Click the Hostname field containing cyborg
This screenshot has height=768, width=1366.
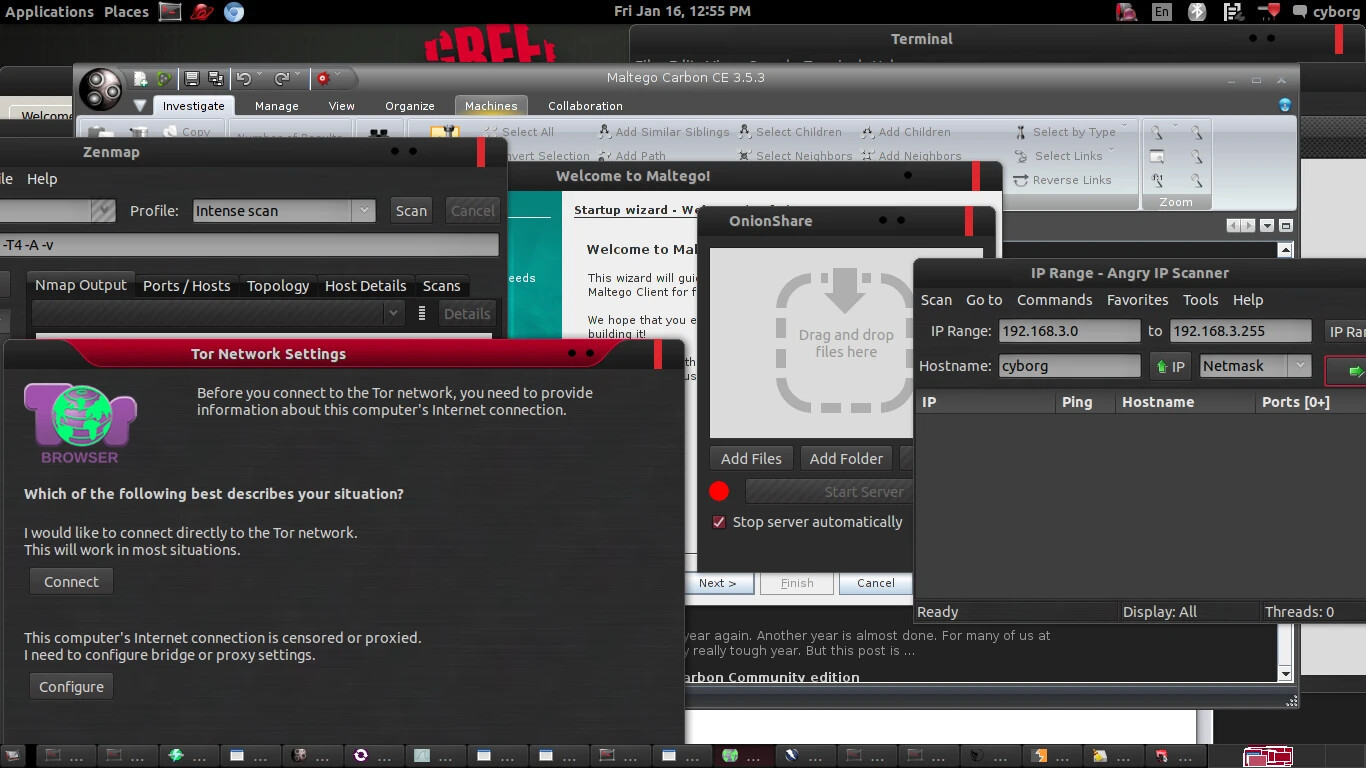point(1068,366)
